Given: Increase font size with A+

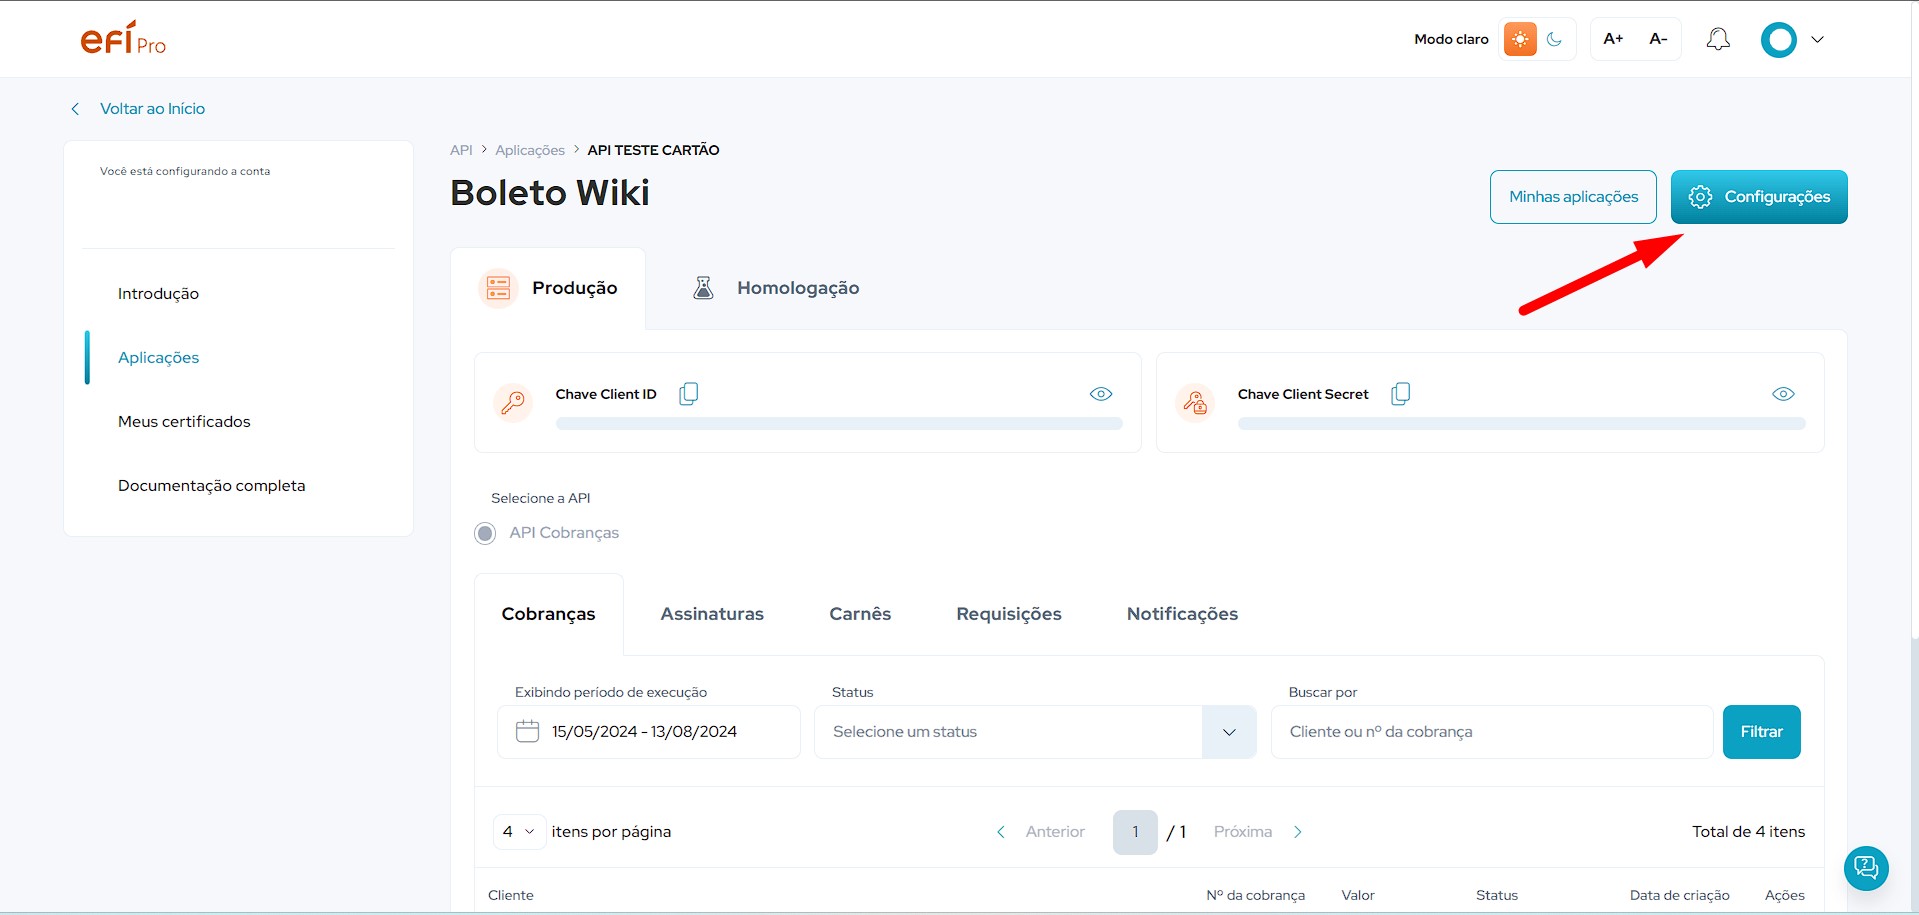Looking at the screenshot, I should click(x=1613, y=39).
